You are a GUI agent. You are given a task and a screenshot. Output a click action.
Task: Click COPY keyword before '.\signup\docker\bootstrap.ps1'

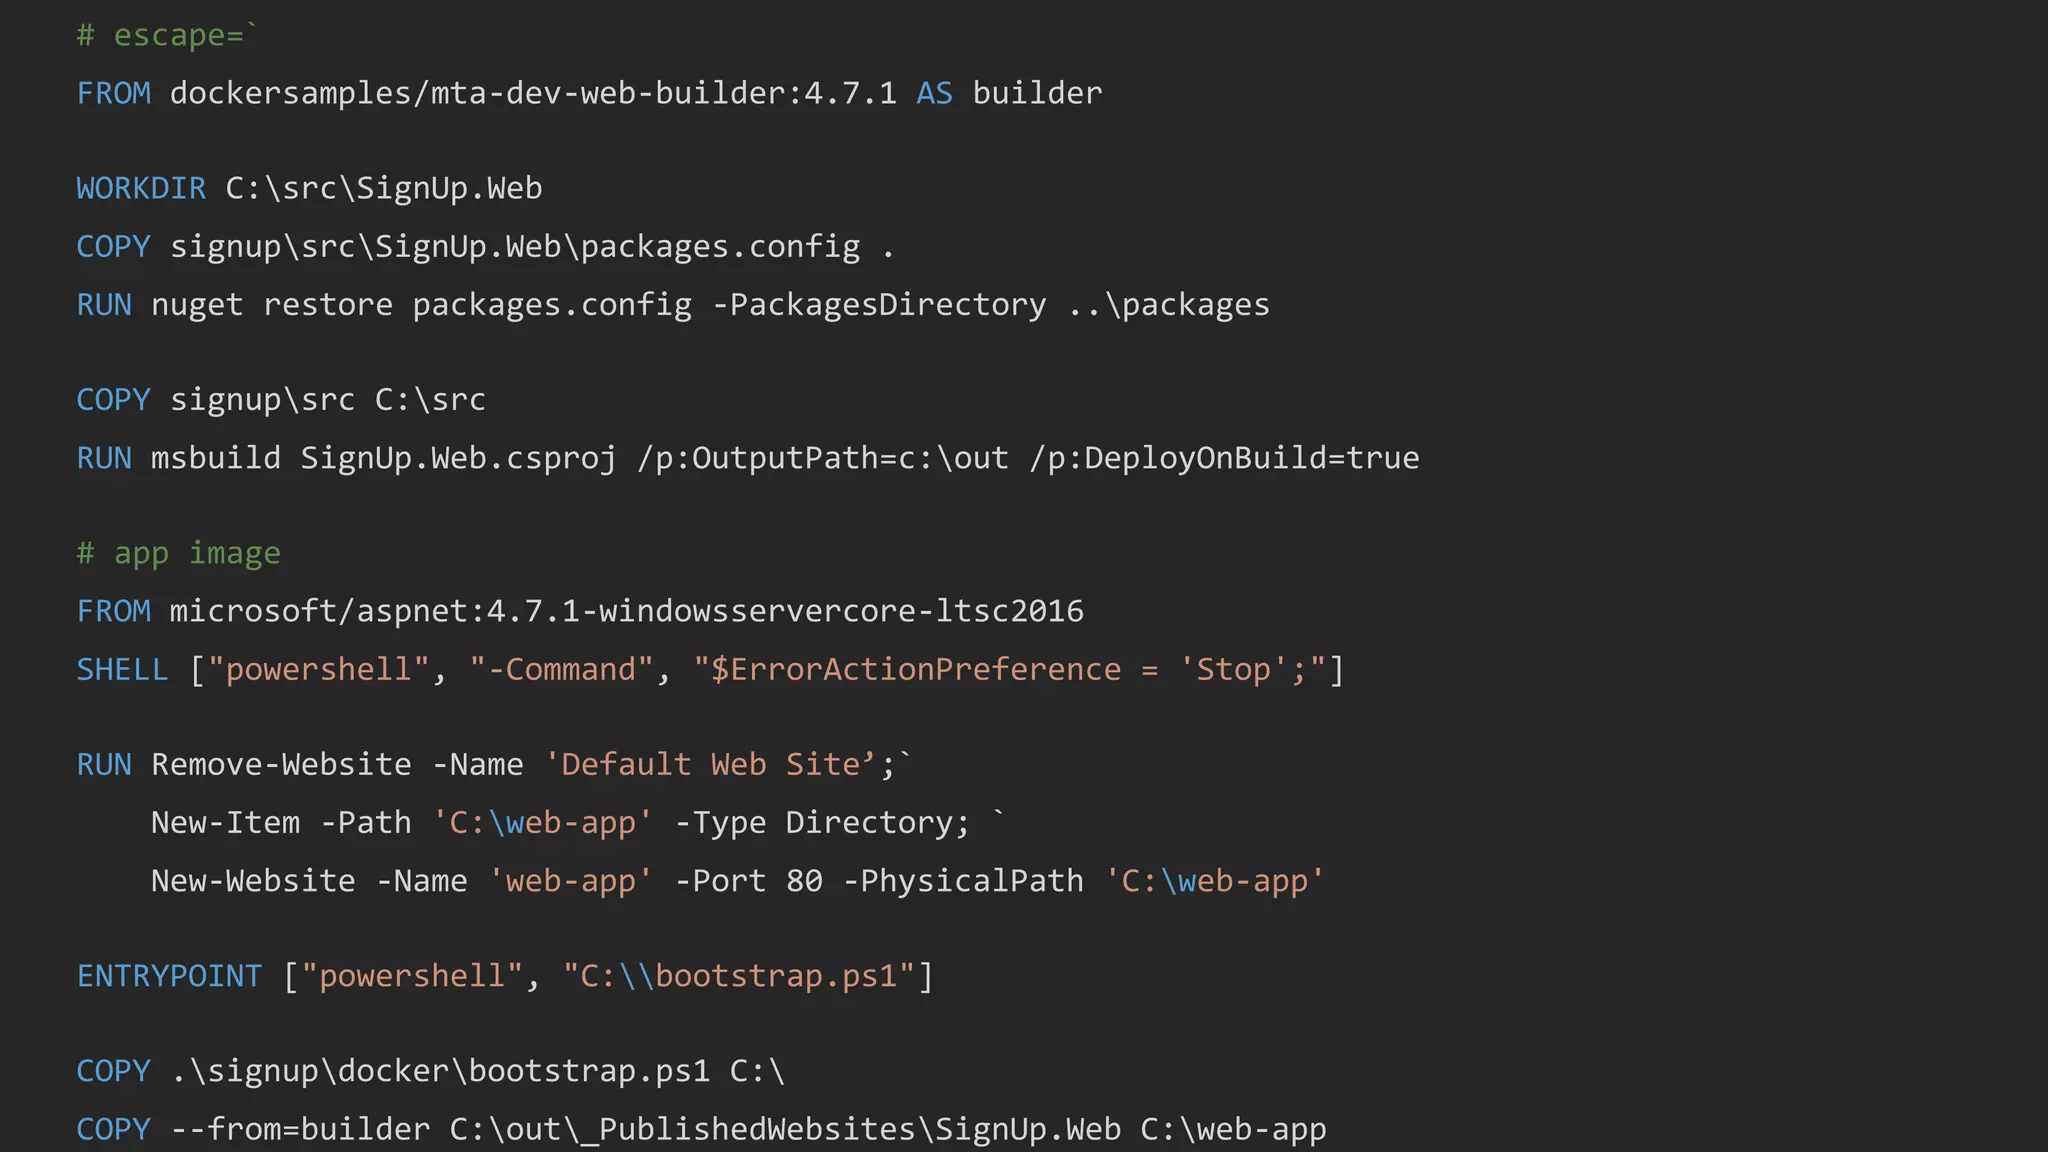coord(113,1071)
